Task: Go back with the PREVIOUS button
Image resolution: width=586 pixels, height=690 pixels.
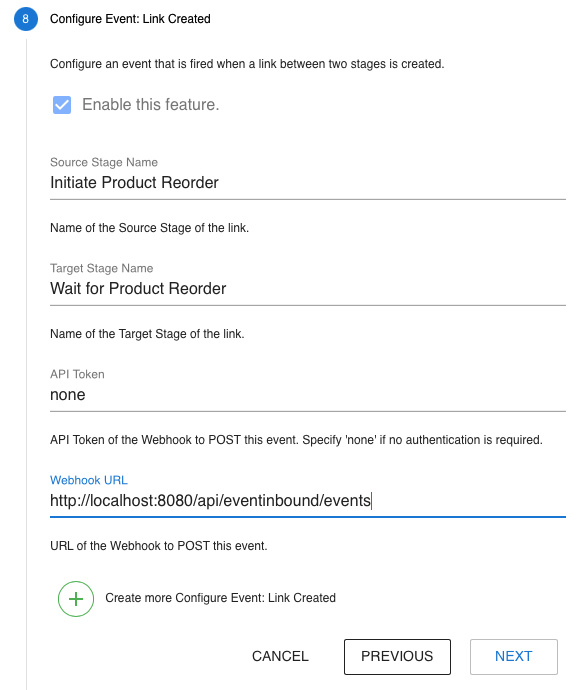Action: click(x=397, y=657)
